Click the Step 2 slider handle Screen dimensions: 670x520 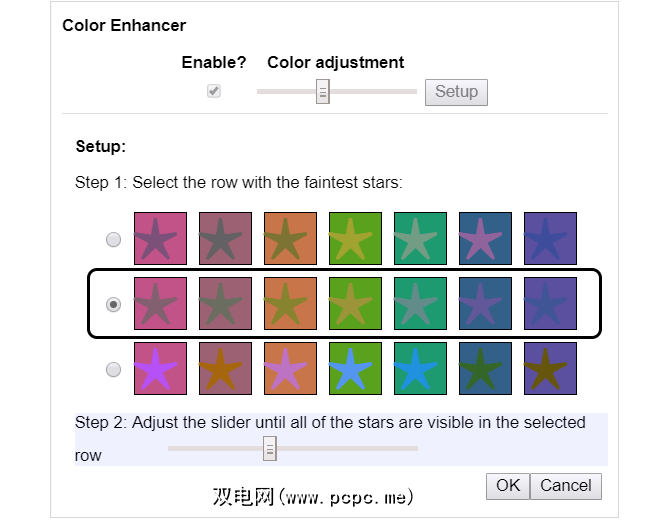(x=269, y=448)
